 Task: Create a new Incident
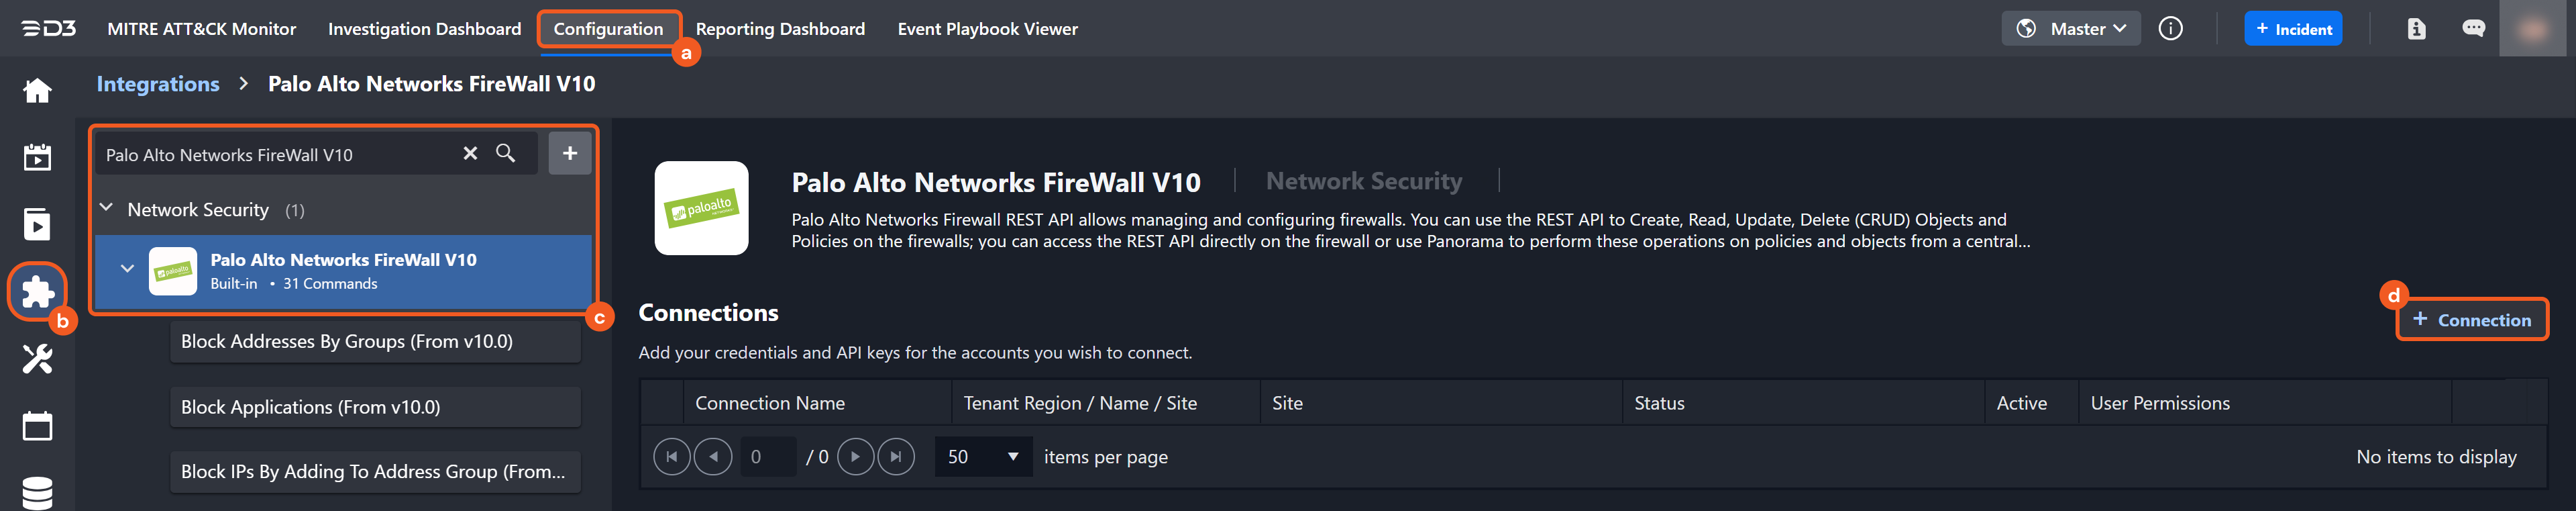[x=2292, y=29]
